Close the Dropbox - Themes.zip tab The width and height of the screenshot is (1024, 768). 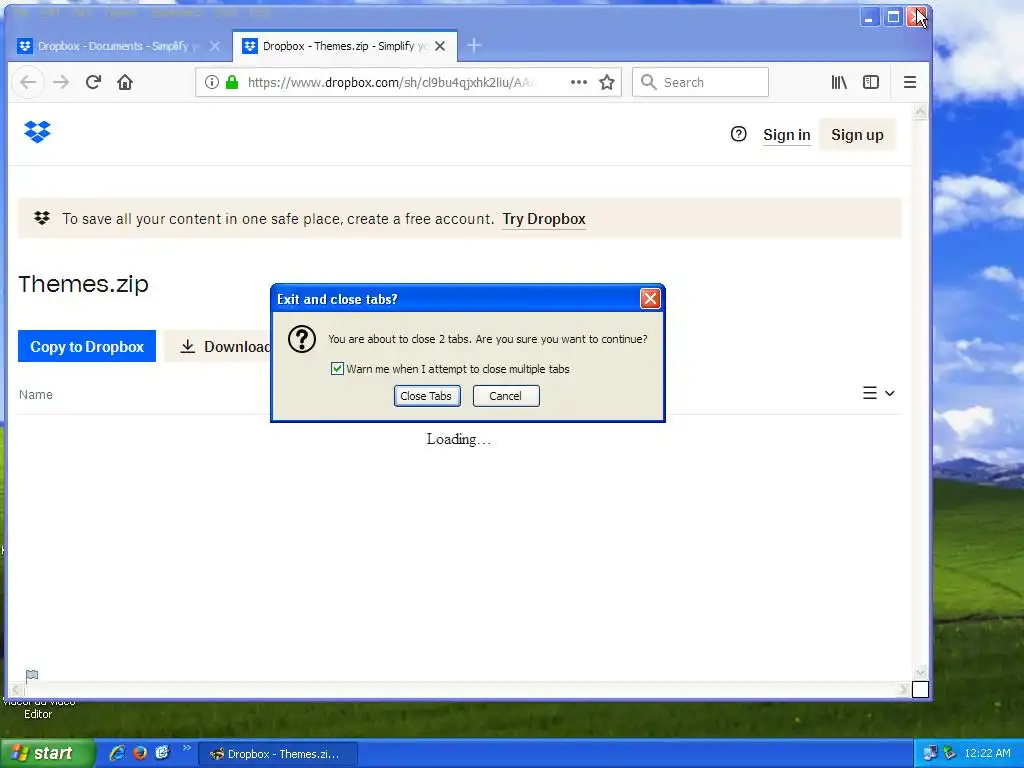[x=440, y=46]
